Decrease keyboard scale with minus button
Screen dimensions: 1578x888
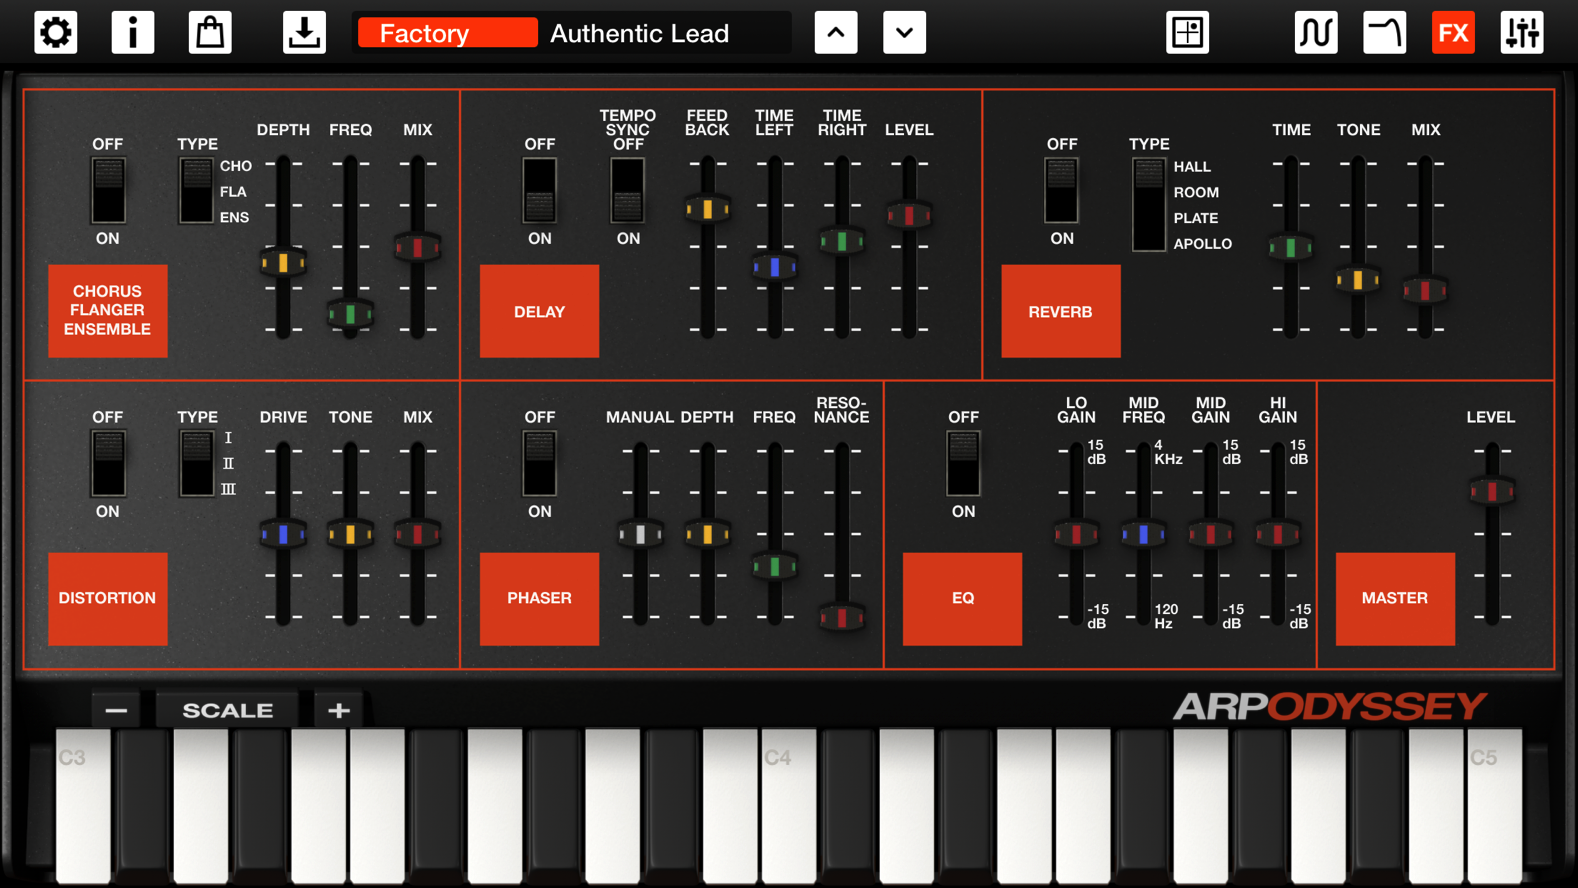[116, 710]
